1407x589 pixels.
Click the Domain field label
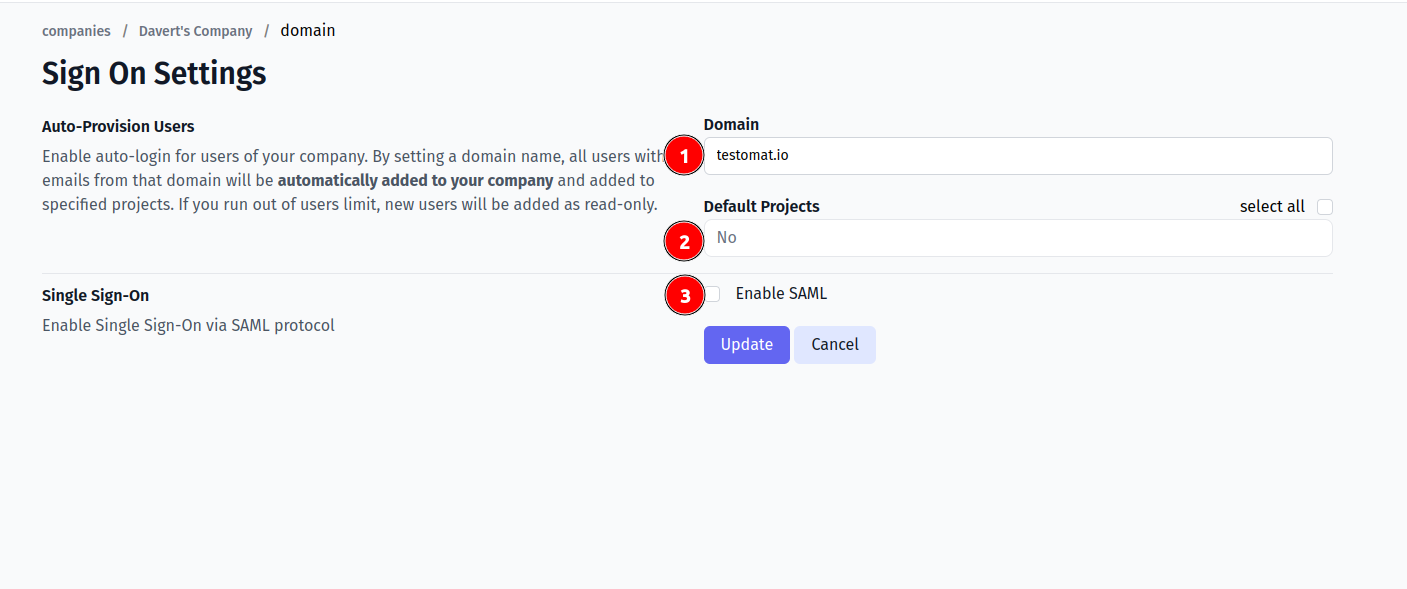(x=731, y=125)
